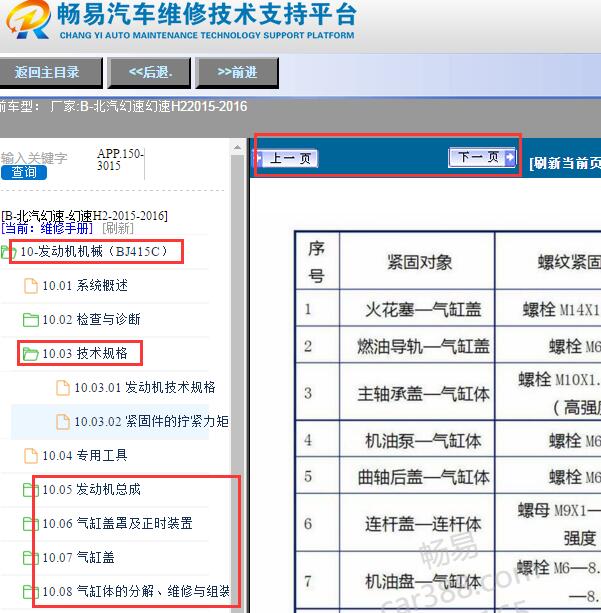Open 10.06 气缸盖罩及正时装置
This screenshot has width=601, height=613.
117,523
